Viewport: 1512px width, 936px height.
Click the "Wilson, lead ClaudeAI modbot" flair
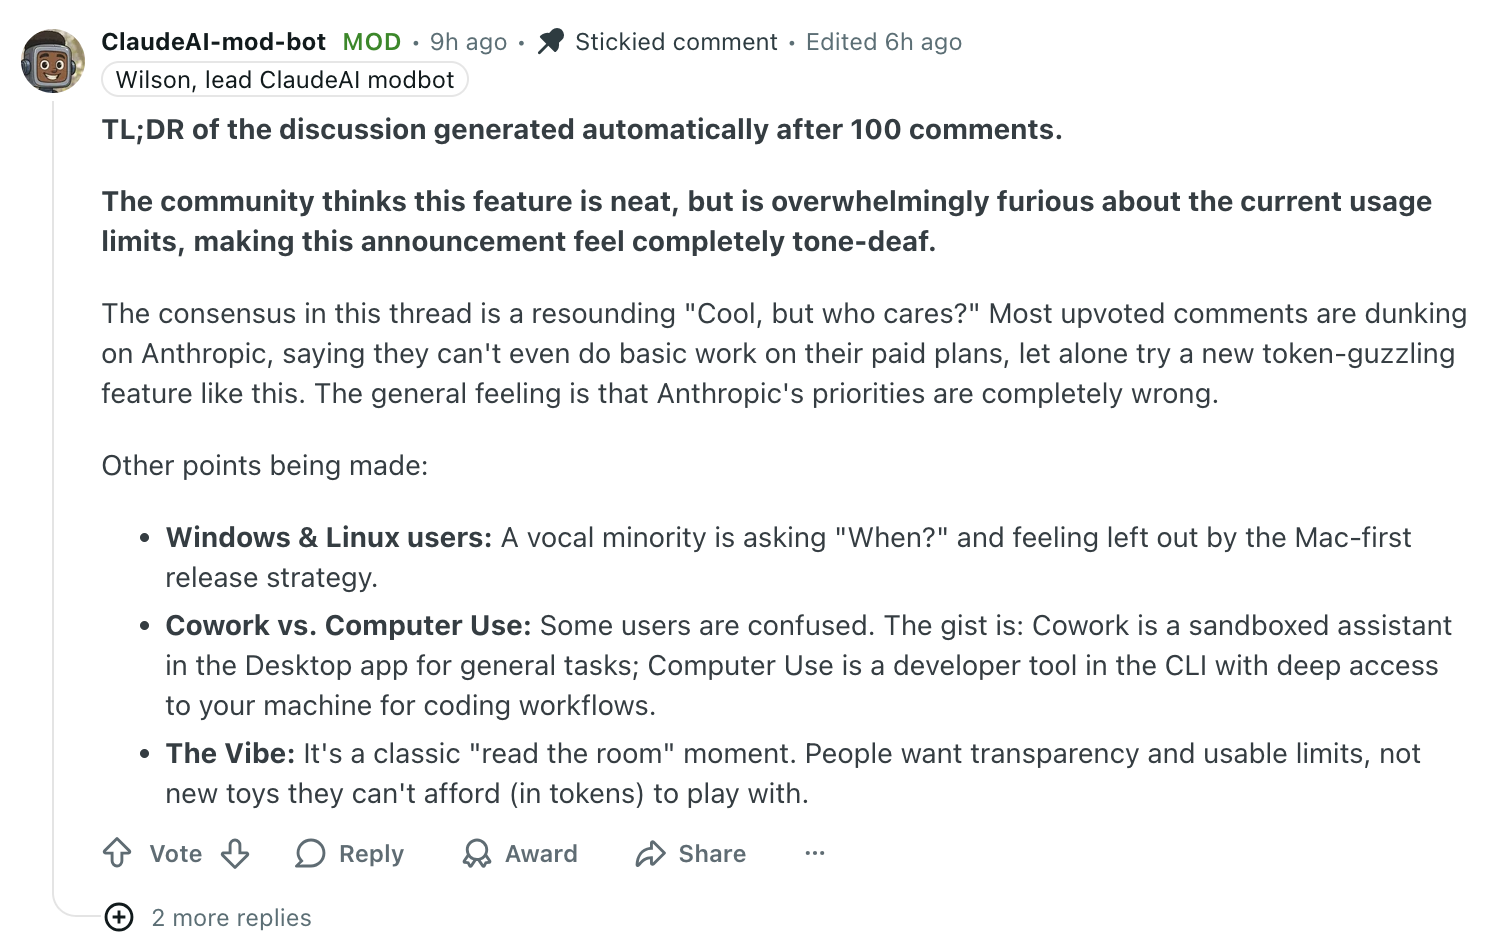[x=285, y=80]
